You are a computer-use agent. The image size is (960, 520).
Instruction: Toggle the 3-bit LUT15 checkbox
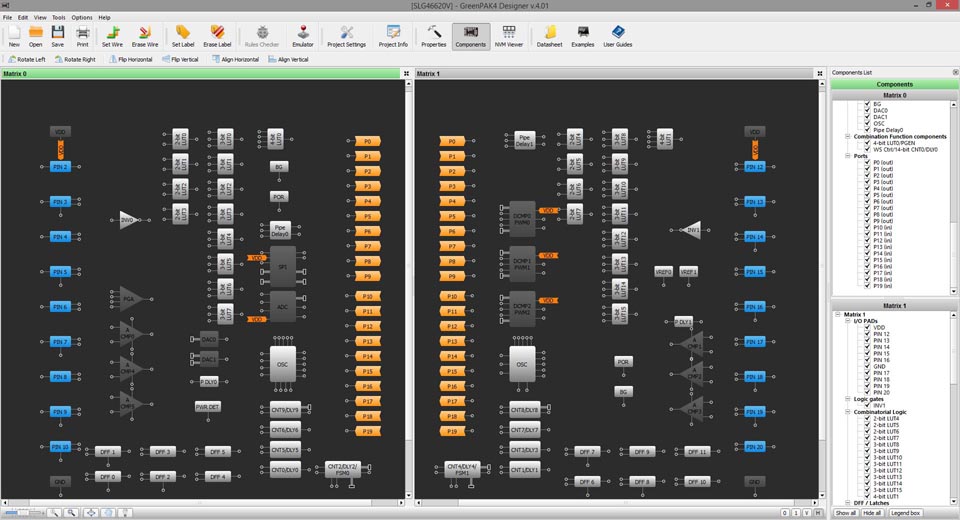[x=867, y=490]
